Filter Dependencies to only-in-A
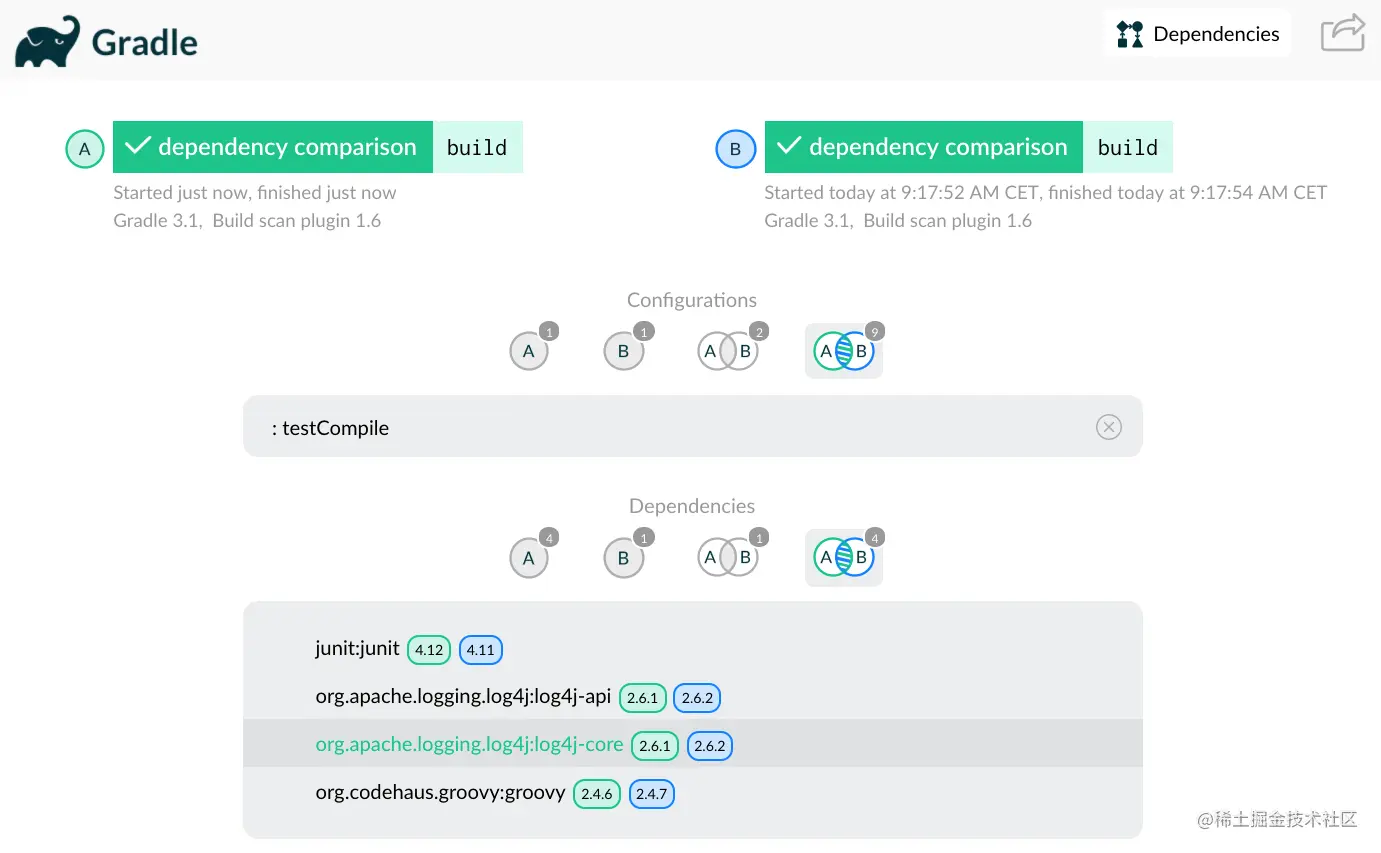1381x853 pixels. tap(529, 558)
